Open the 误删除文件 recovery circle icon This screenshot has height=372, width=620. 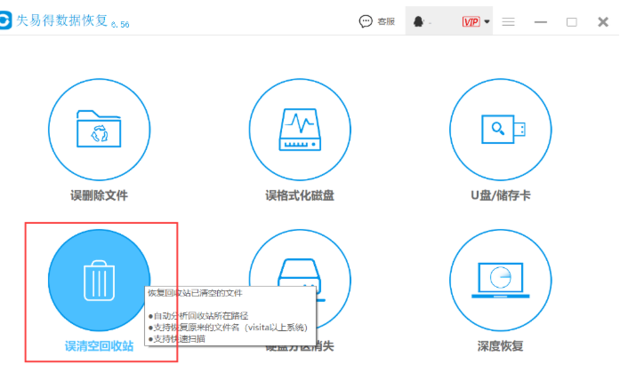pyautogui.click(x=99, y=130)
